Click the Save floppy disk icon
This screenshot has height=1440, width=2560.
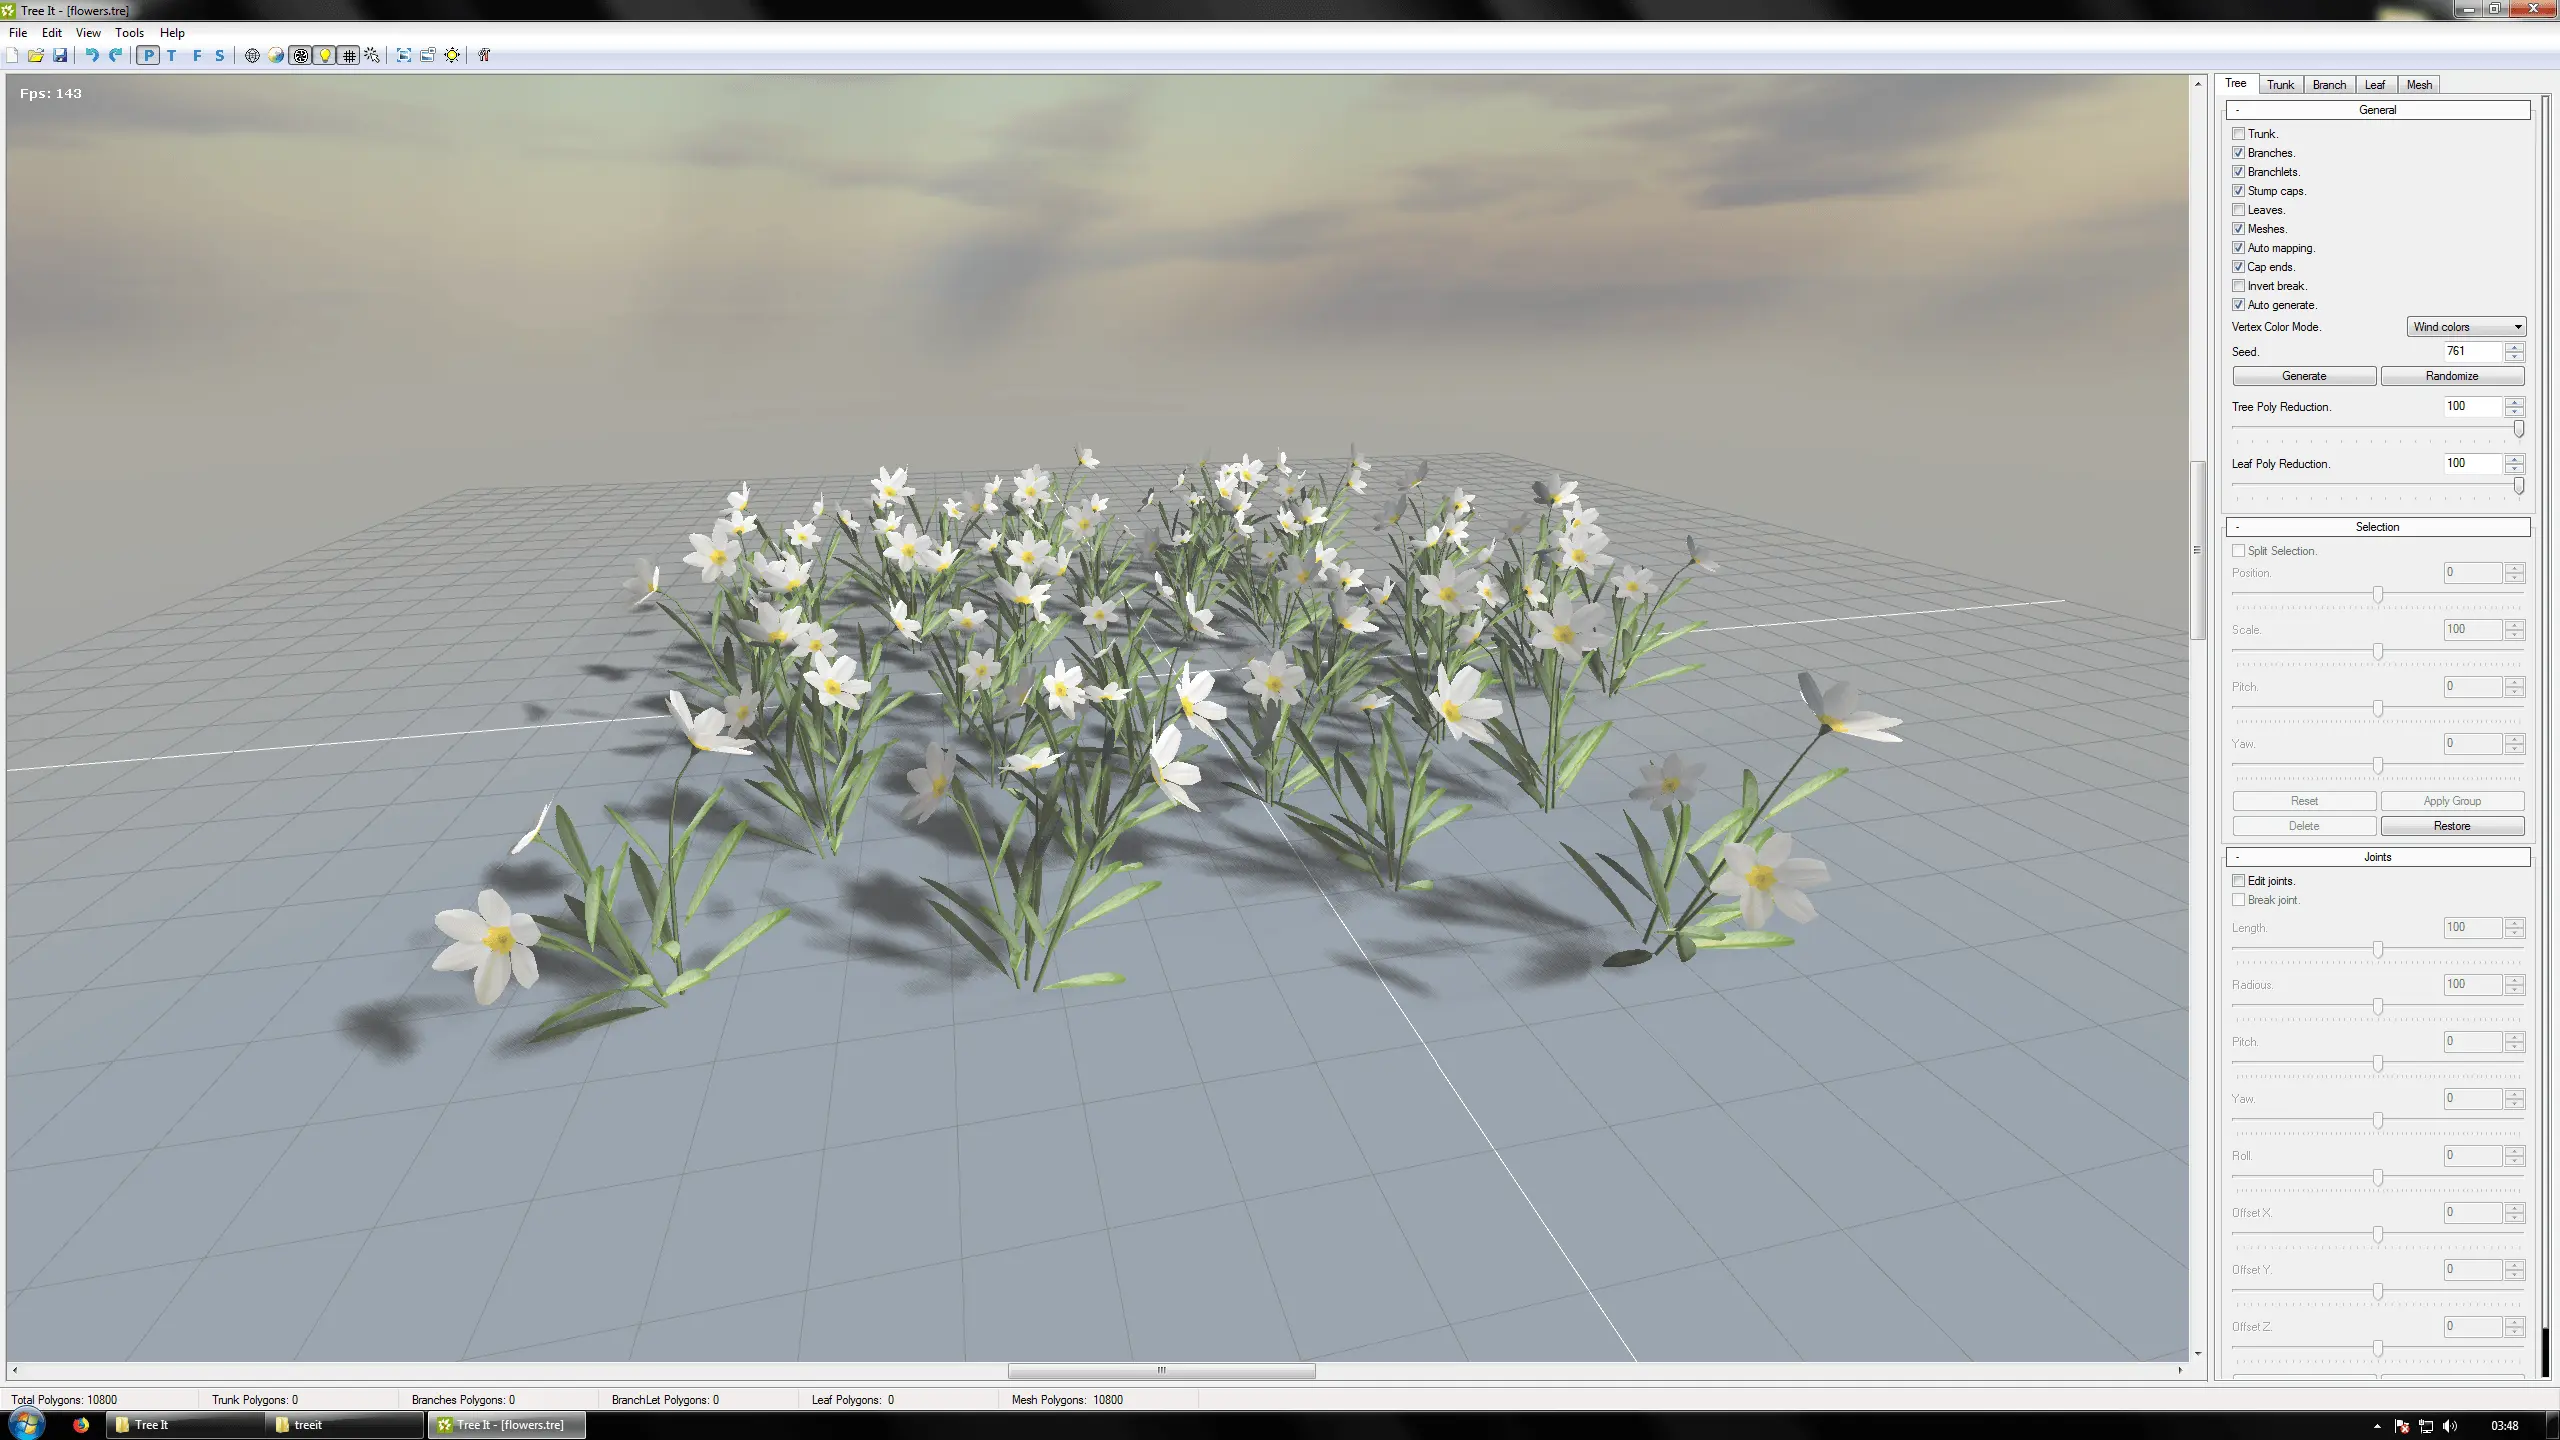(x=60, y=55)
